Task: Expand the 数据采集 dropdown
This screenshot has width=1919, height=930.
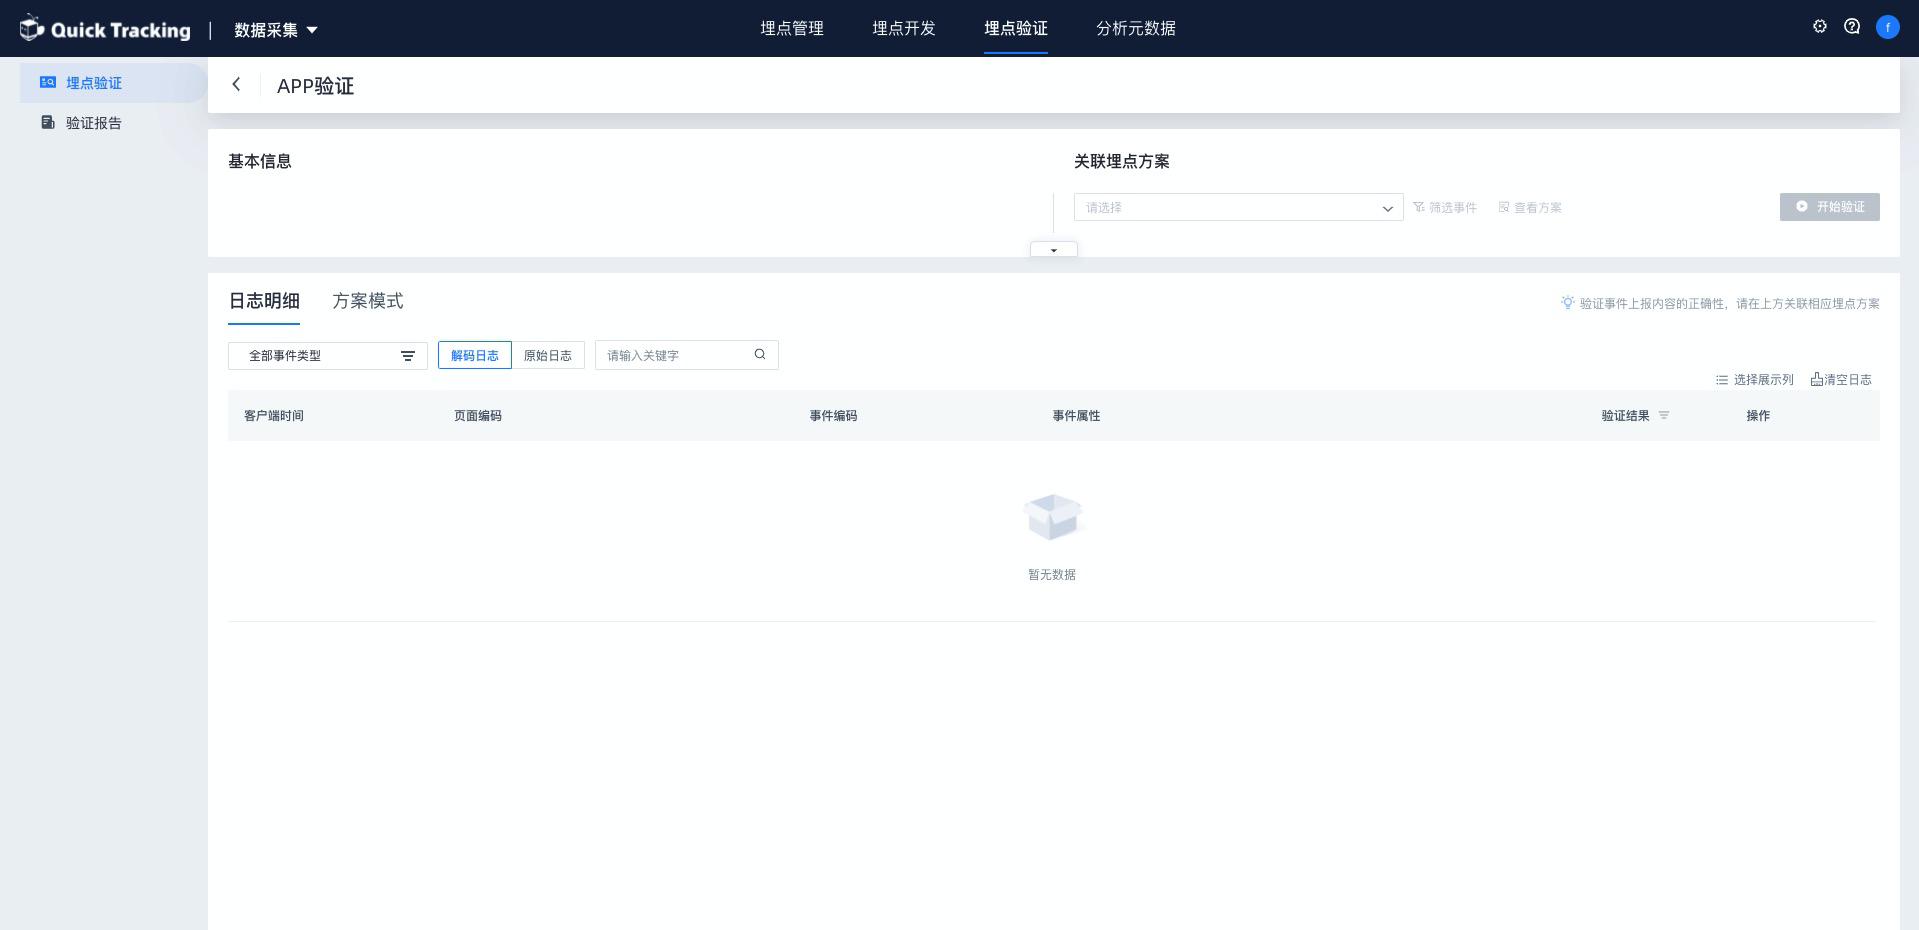Action: coord(276,30)
